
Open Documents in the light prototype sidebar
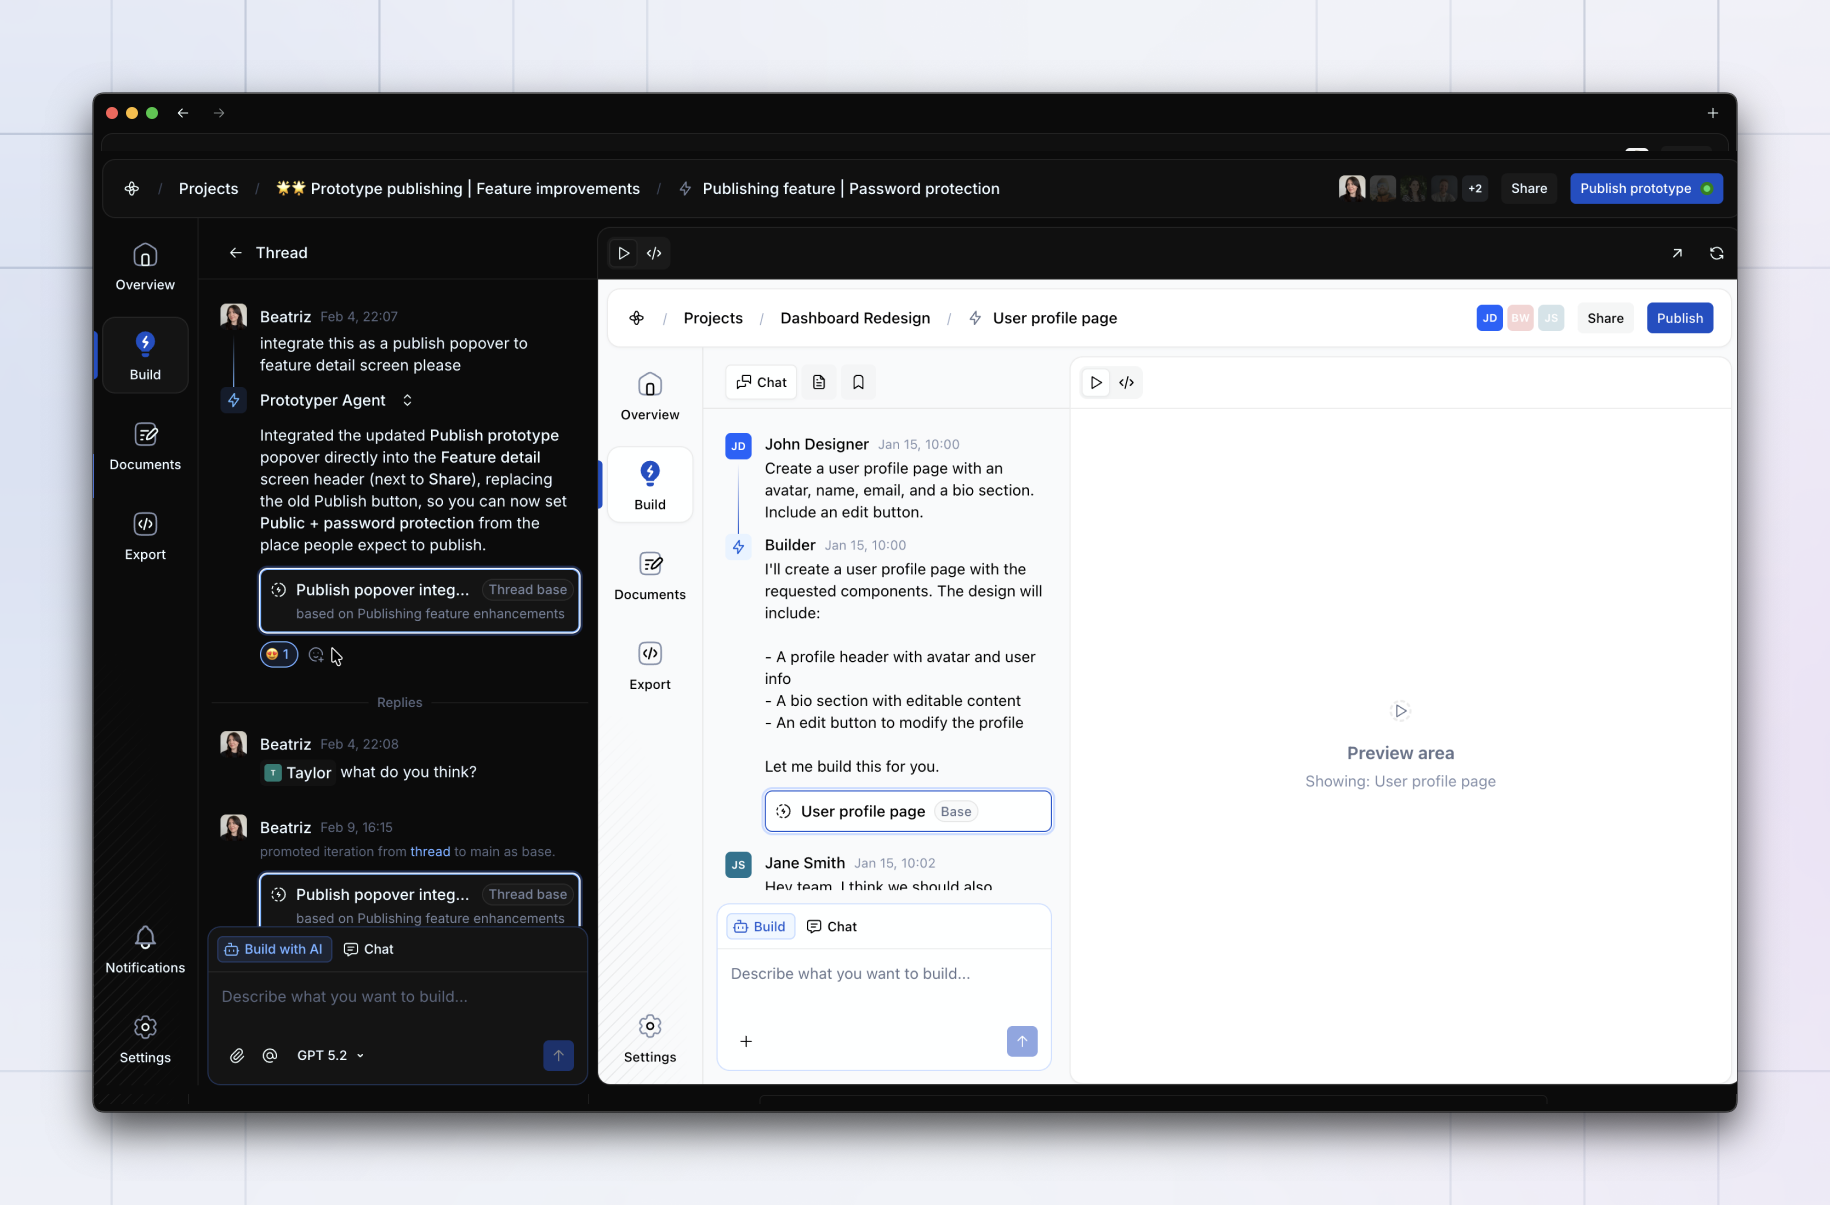coord(650,576)
